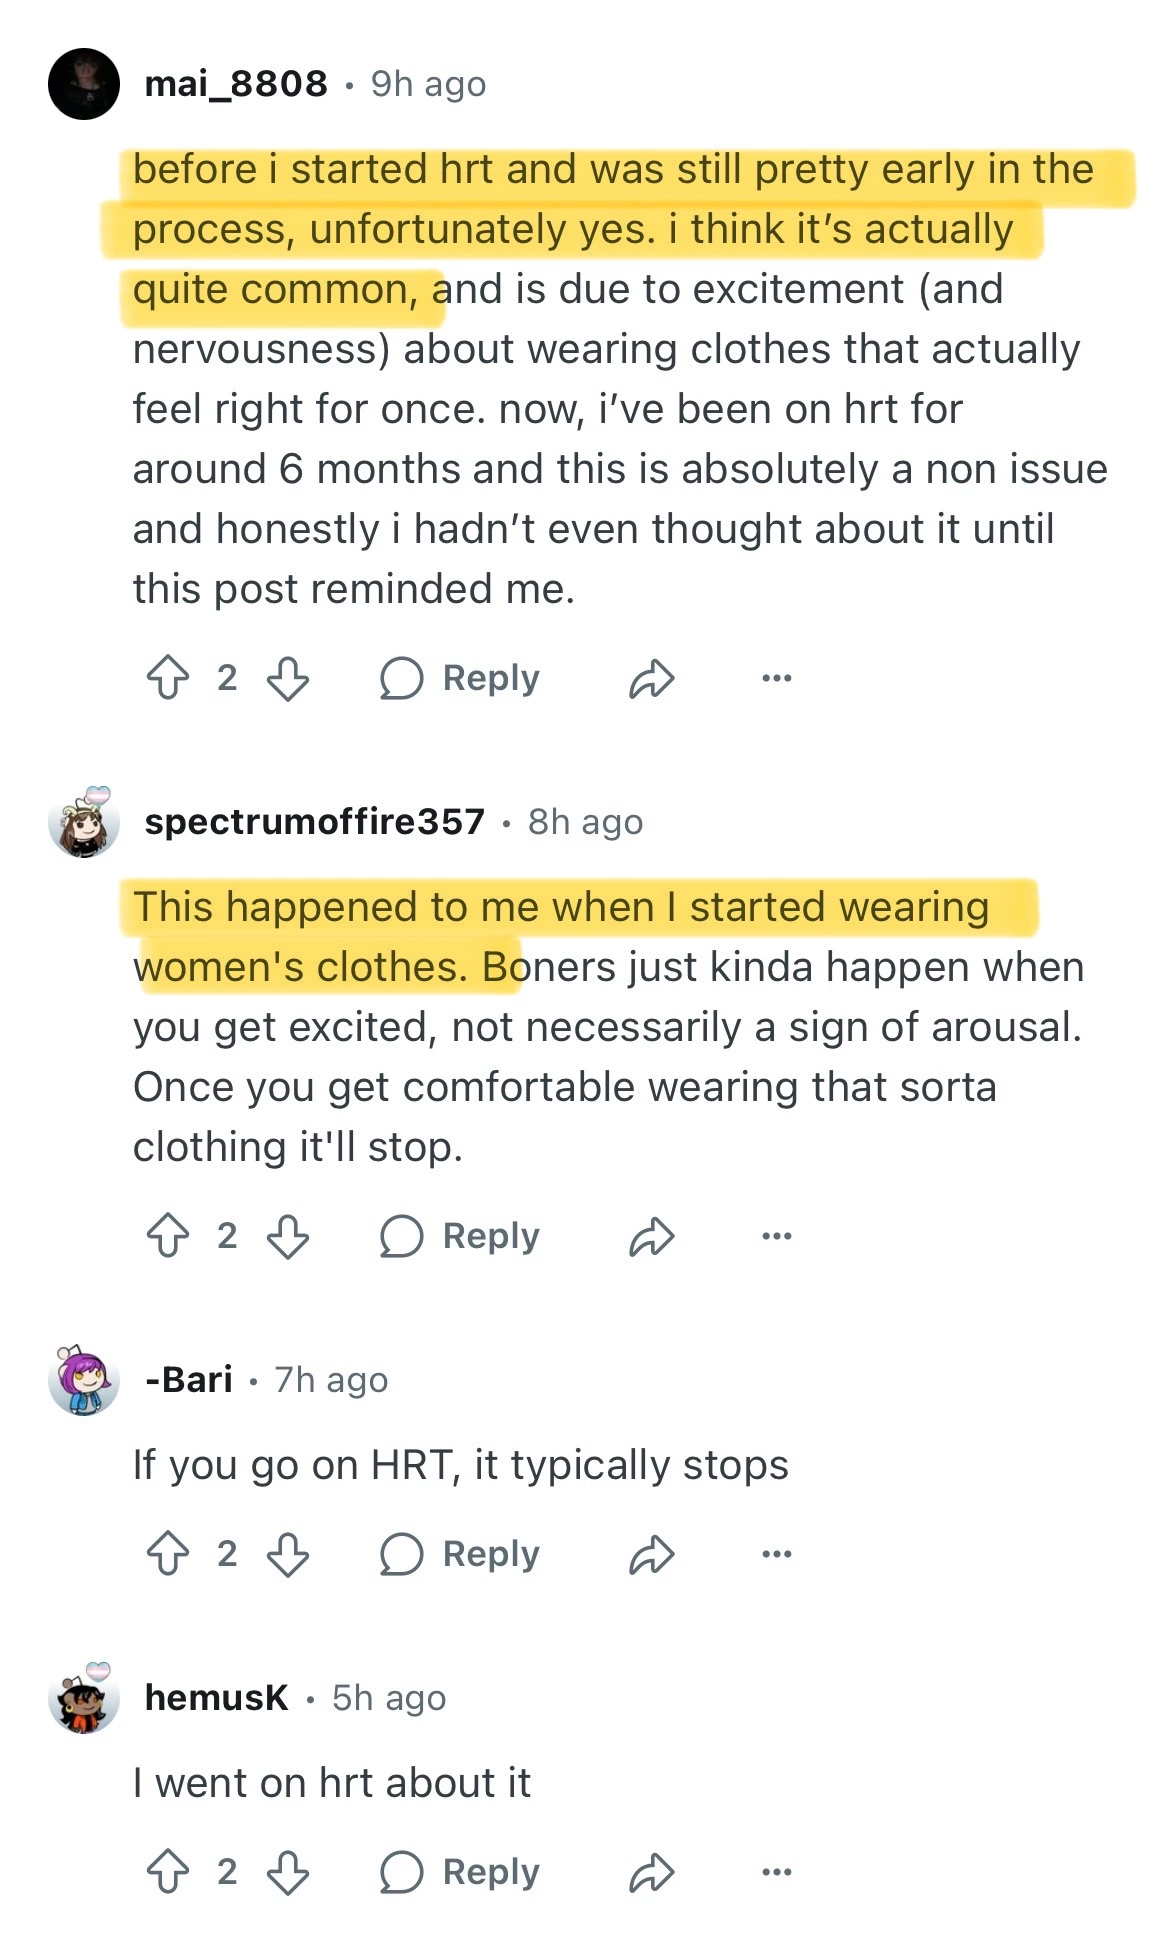The height and width of the screenshot is (1943, 1170).
Task: Reply to hemusK's comment
Action: [460, 1872]
